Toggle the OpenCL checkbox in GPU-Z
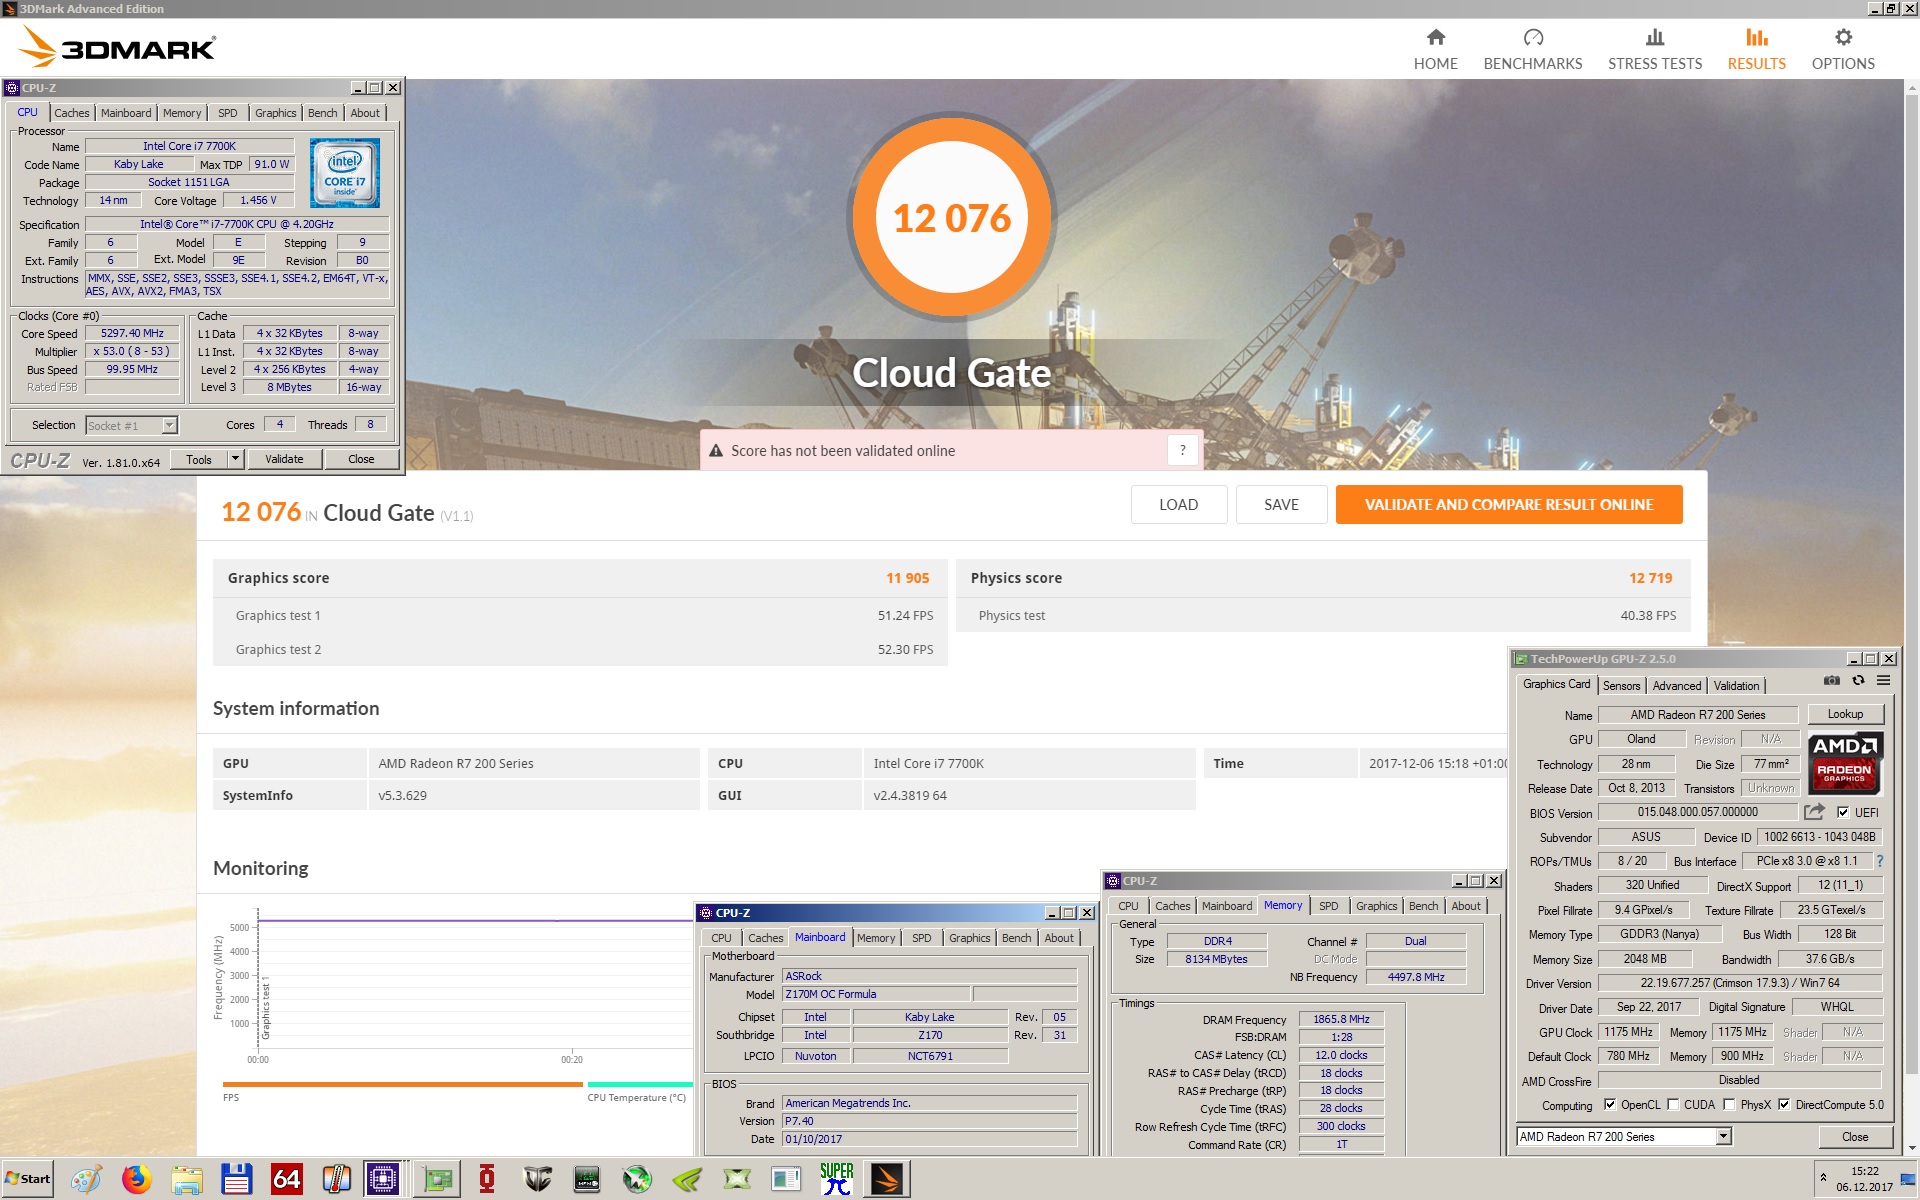 pos(1609,1105)
